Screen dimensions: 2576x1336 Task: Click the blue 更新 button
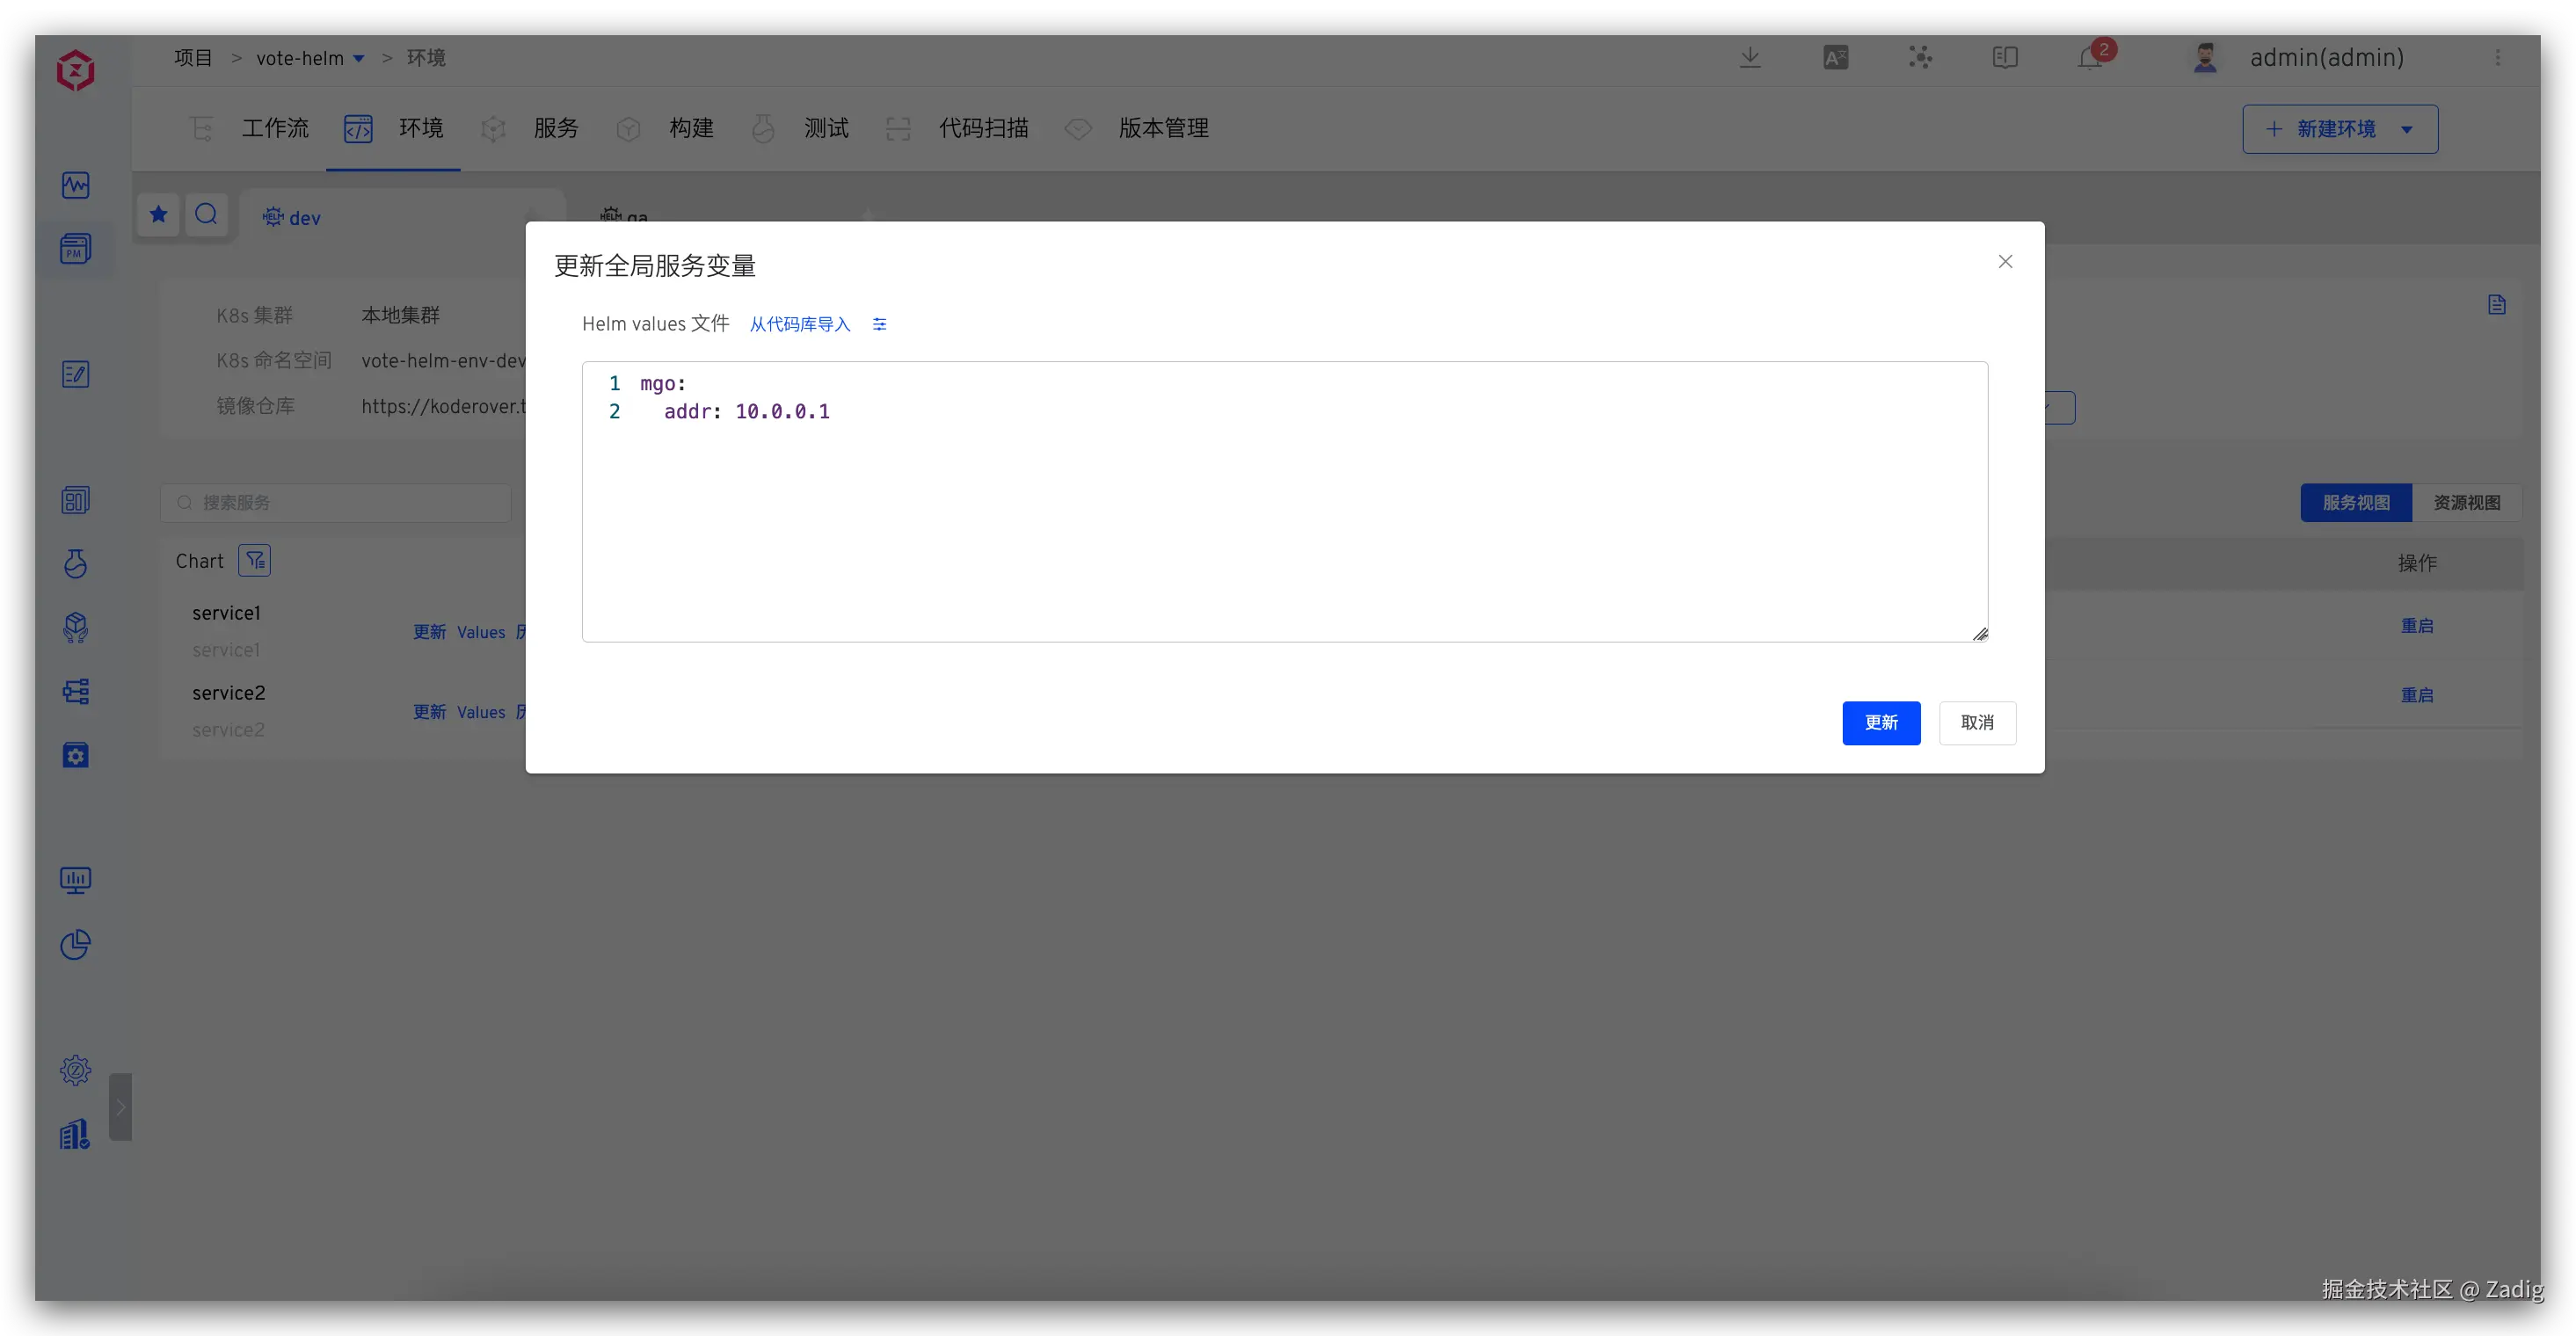pos(1880,722)
